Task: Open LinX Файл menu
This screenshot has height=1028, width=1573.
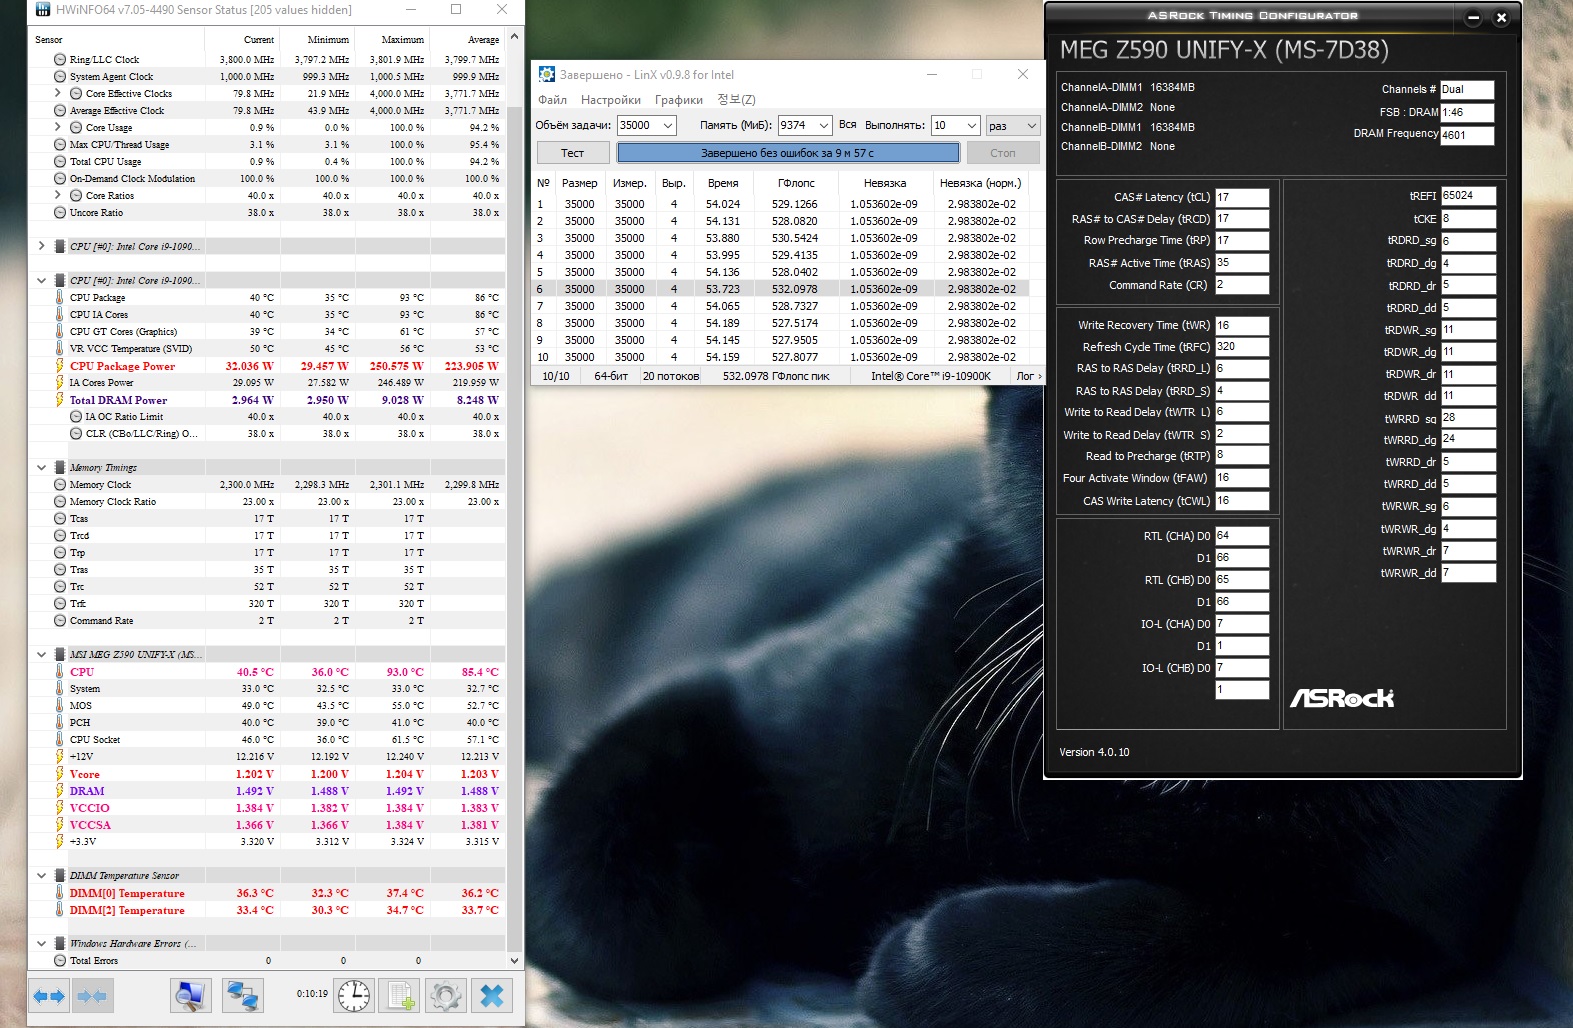Action: (552, 100)
